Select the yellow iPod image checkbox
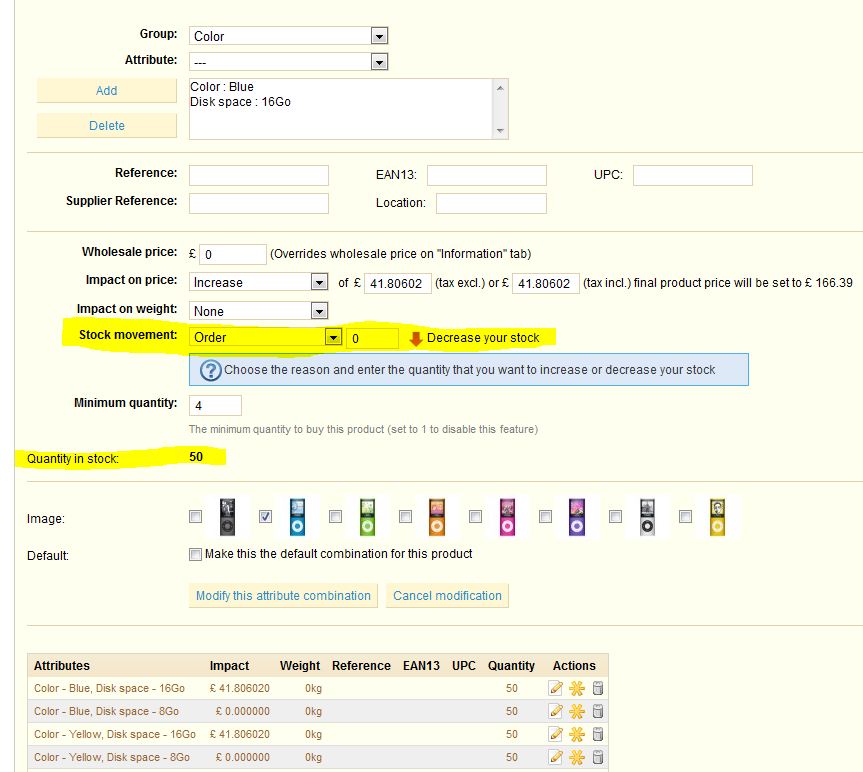 (685, 516)
